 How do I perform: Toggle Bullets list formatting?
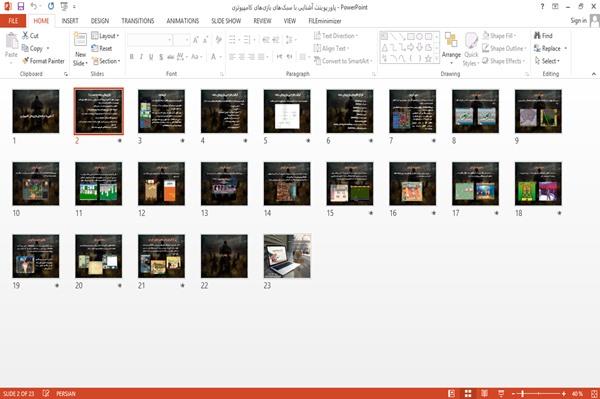point(233,40)
